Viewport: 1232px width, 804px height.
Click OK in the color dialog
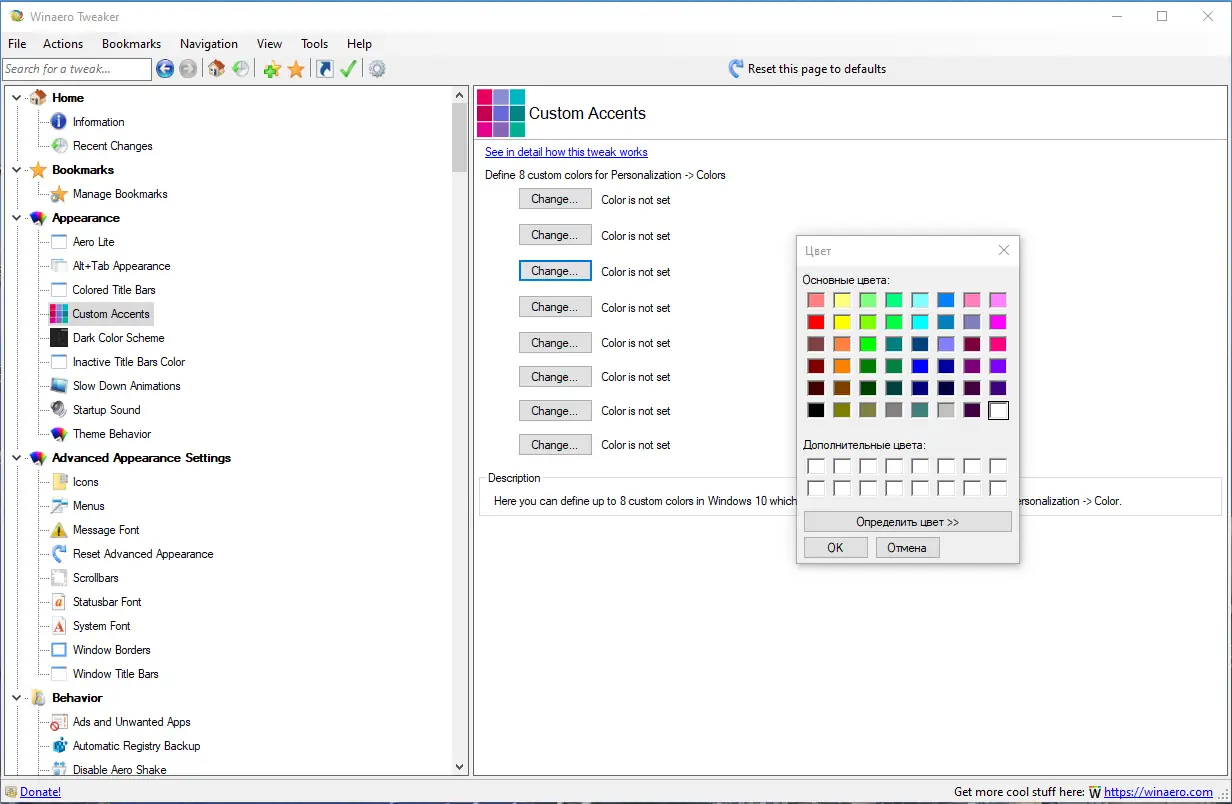pyautogui.click(x=835, y=548)
